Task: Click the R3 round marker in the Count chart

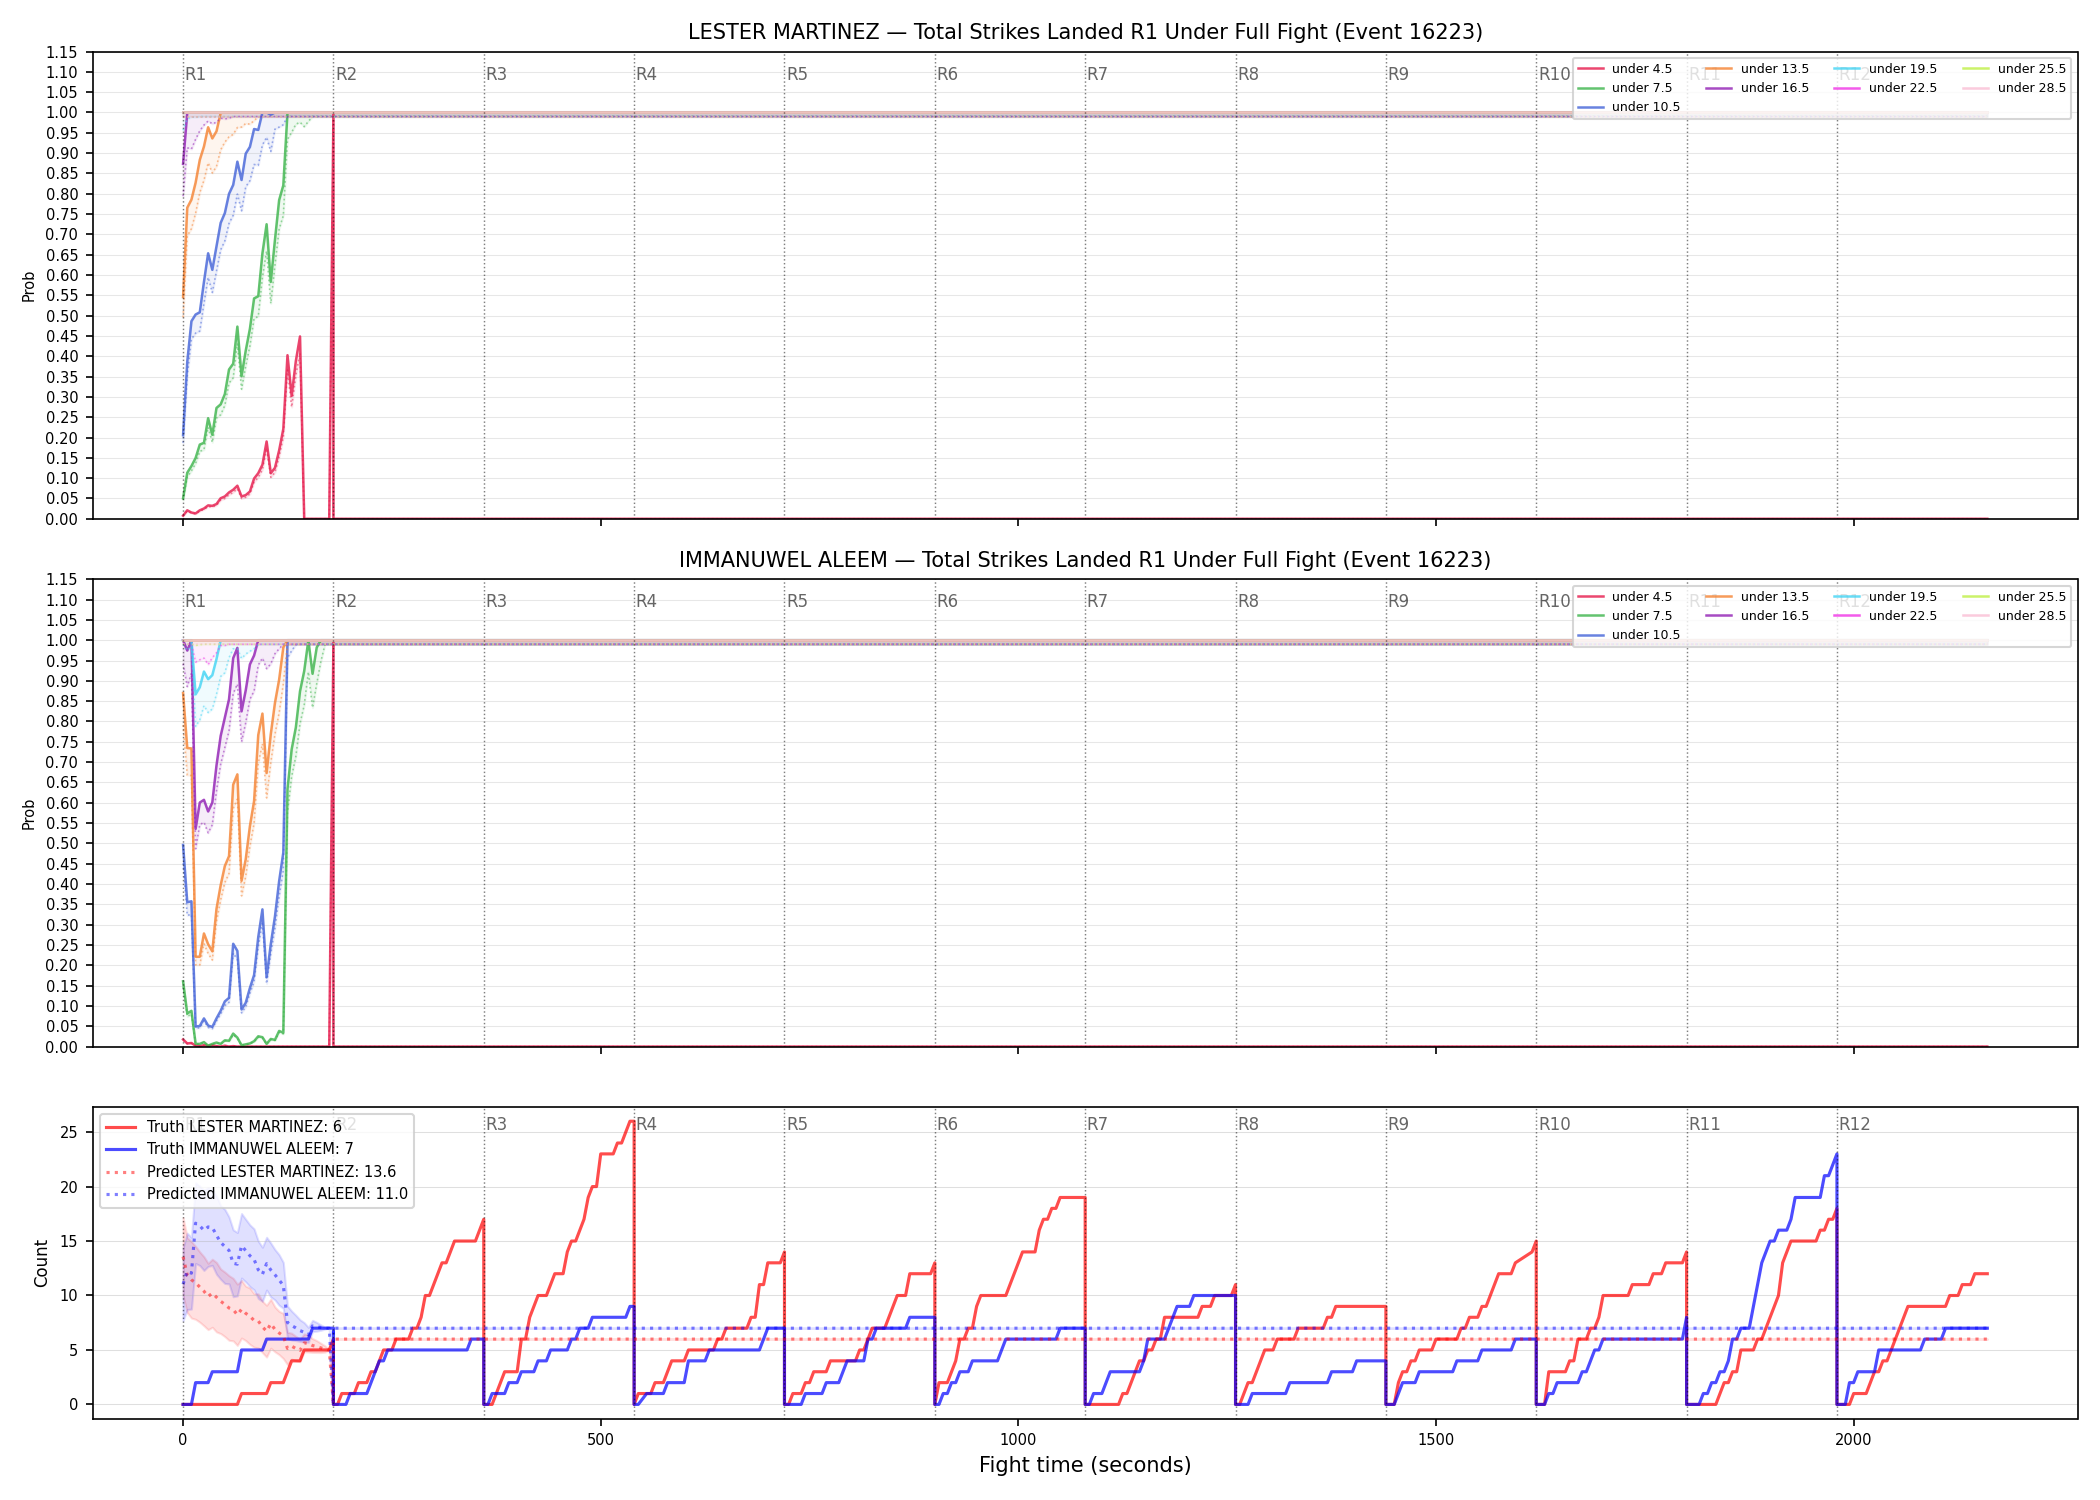Action: [x=496, y=1124]
